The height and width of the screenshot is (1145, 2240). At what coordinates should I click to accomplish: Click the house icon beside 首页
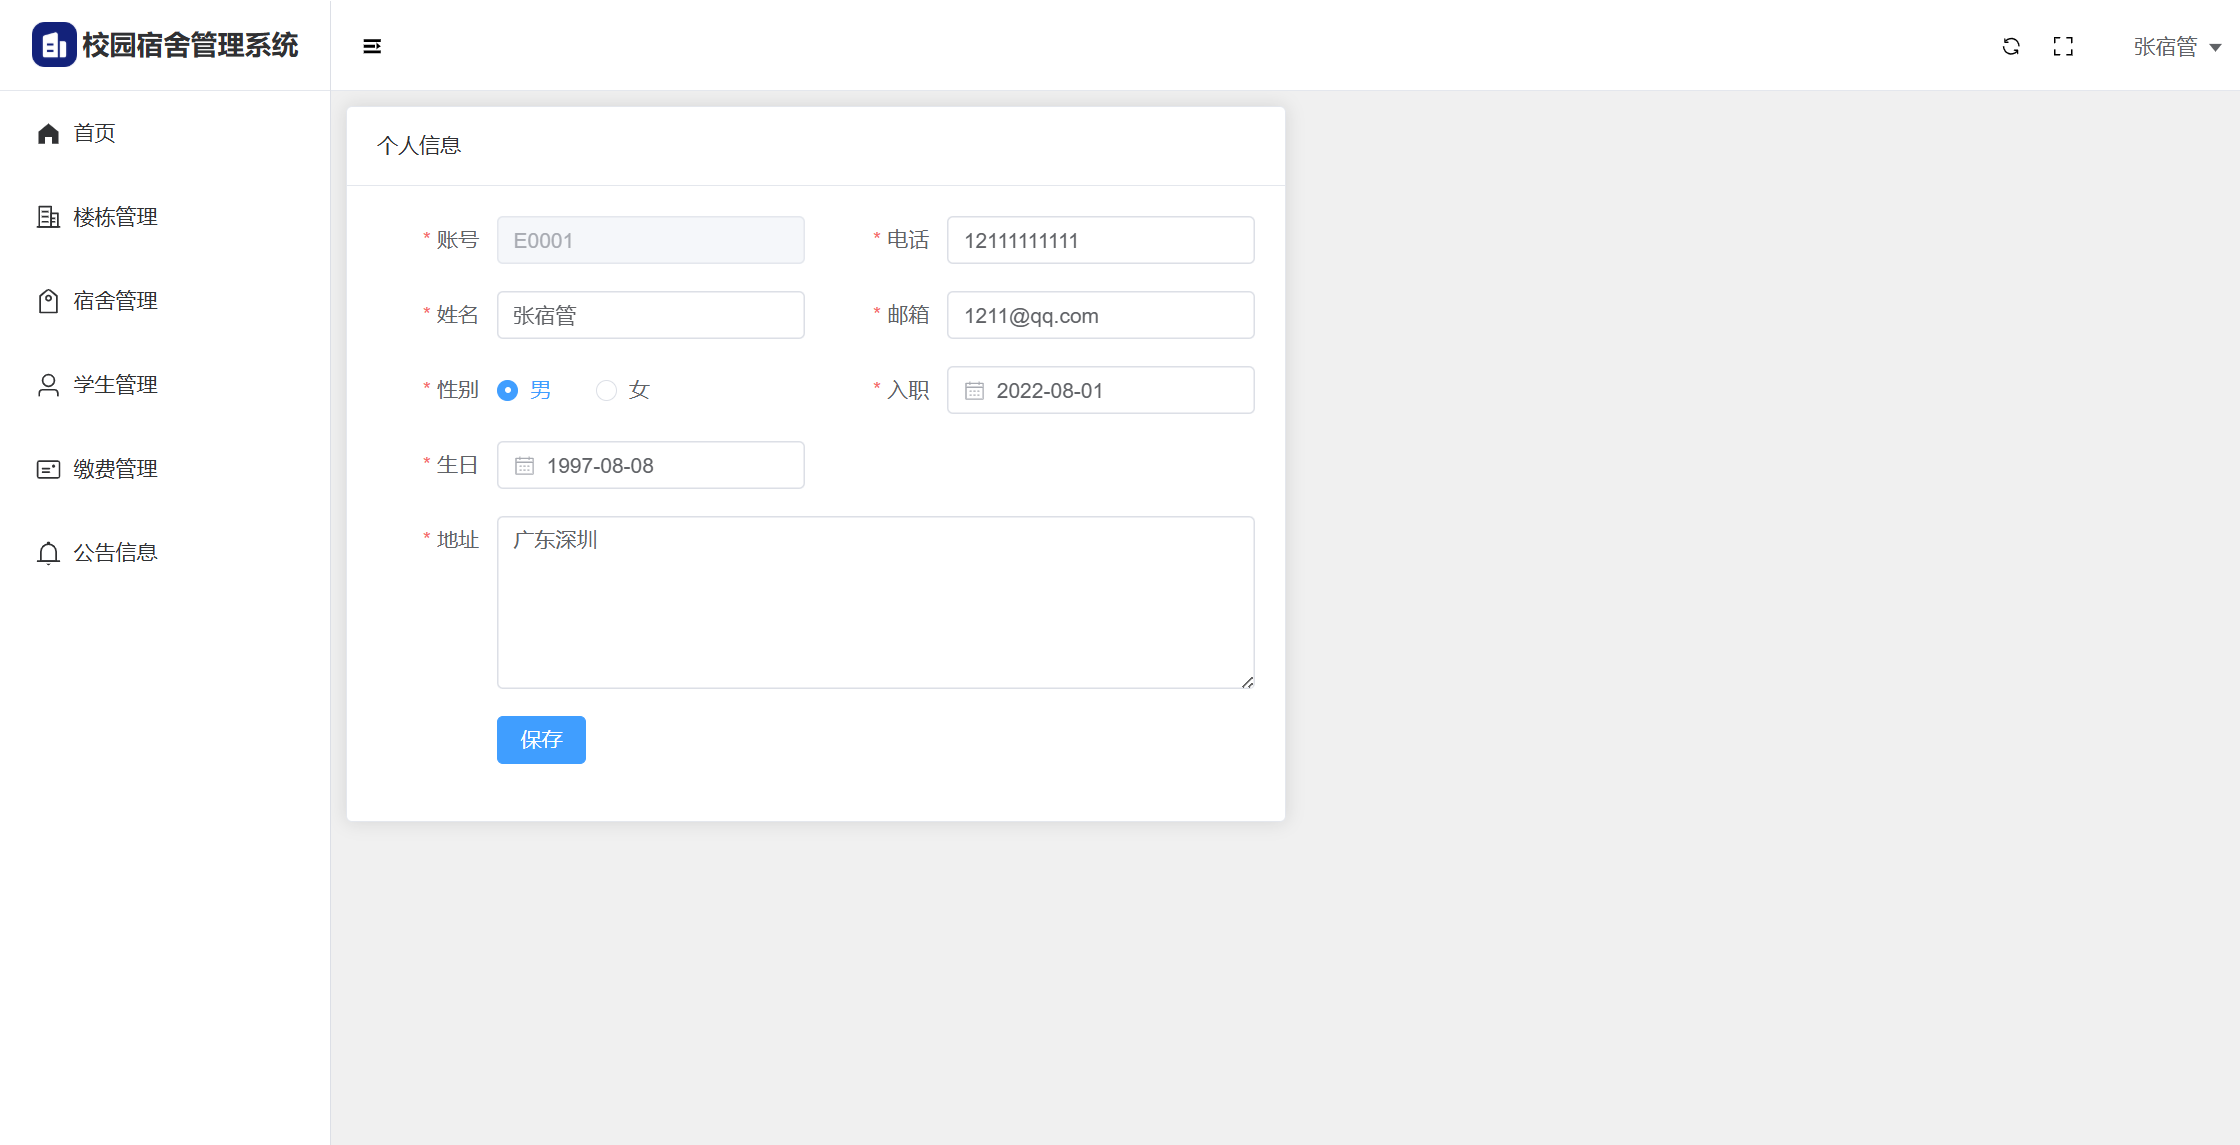point(48,133)
